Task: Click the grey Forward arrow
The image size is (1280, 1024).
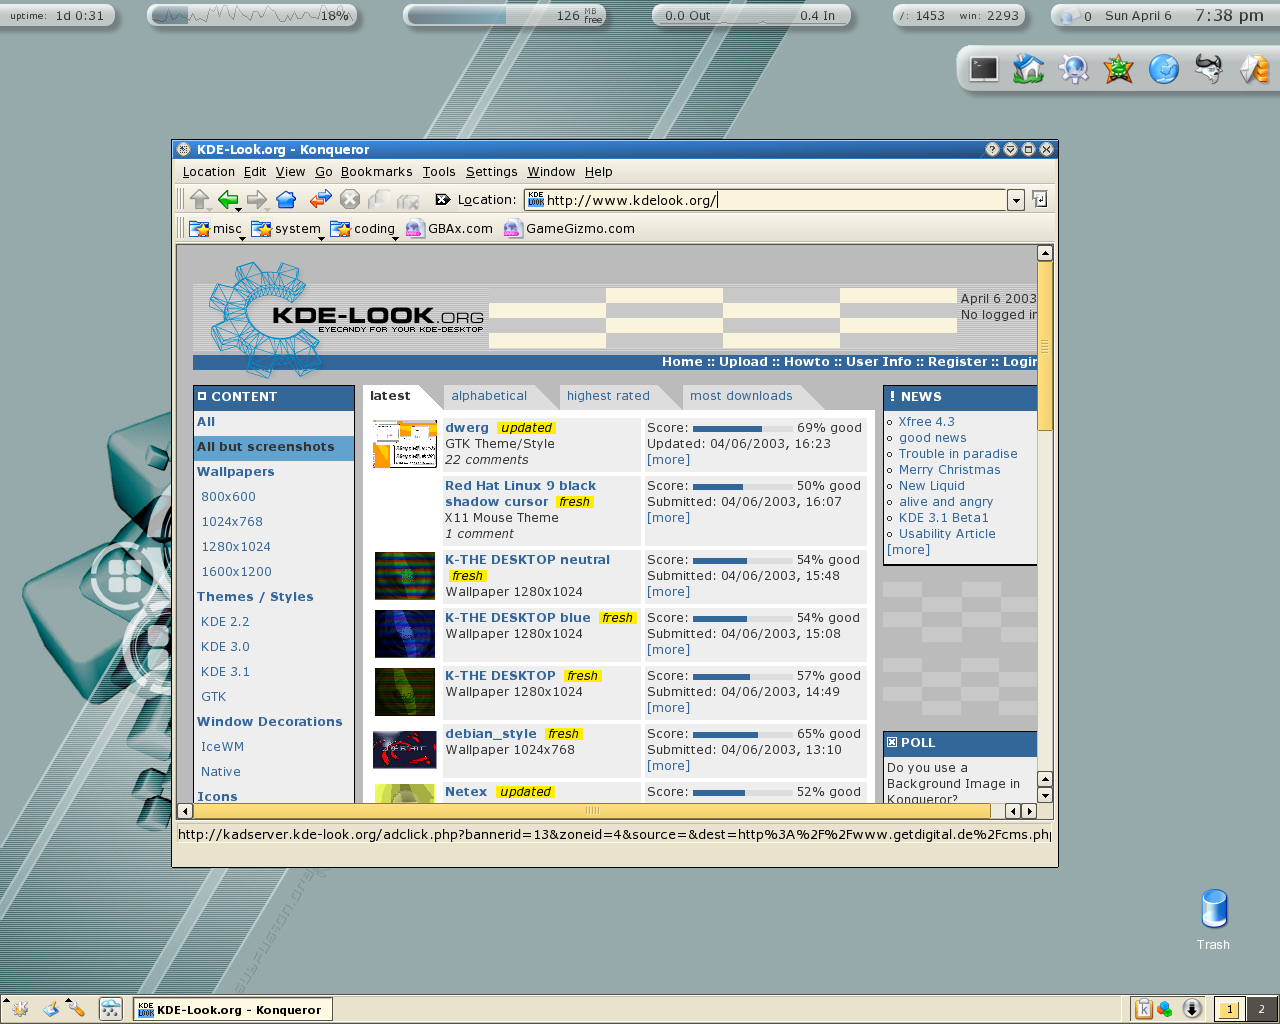Action: click(x=257, y=199)
